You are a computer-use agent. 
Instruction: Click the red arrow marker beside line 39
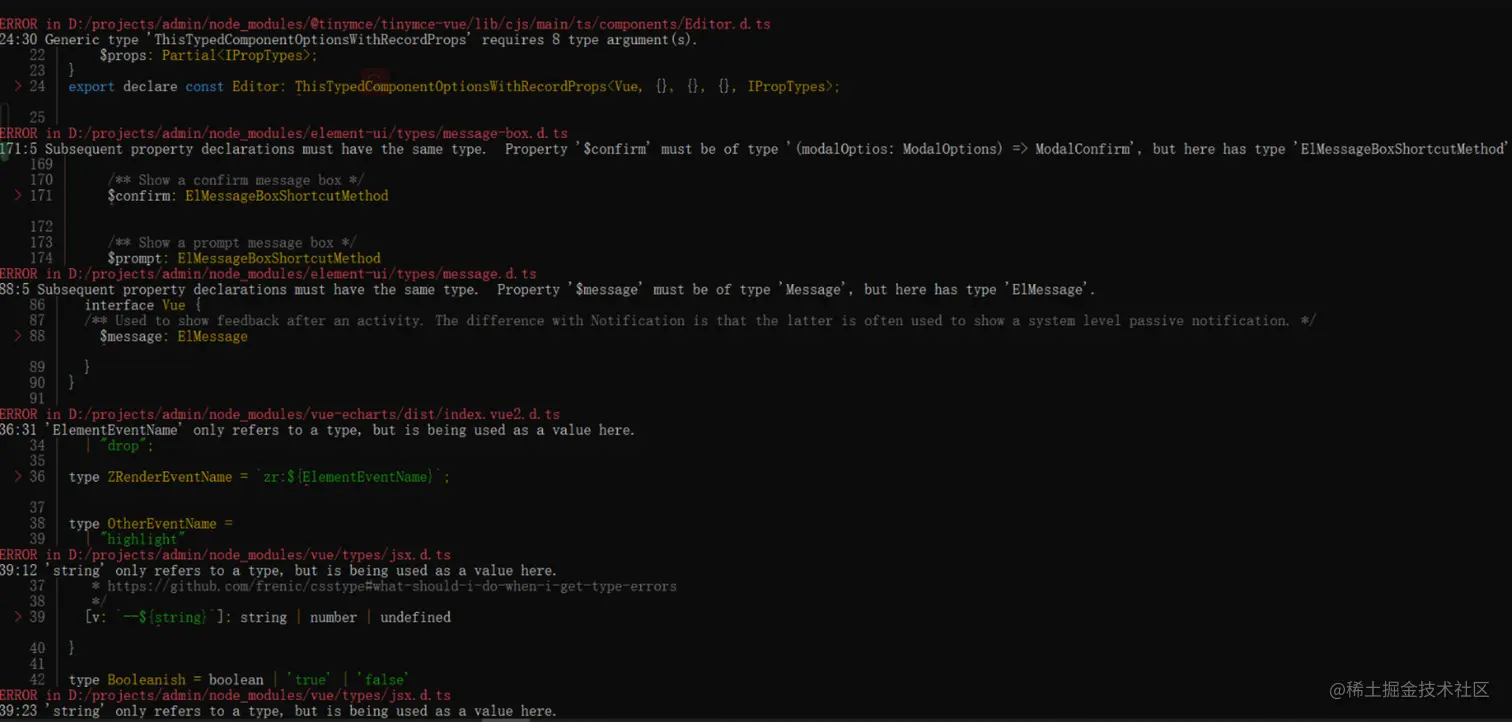coord(18,617)
